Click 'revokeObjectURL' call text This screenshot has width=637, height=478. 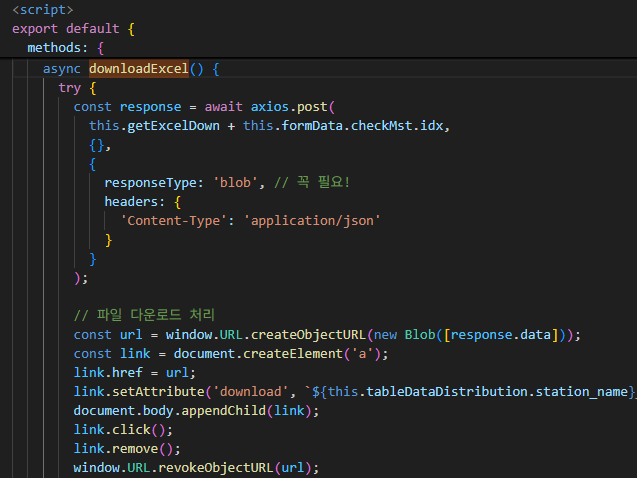(215, 468)
